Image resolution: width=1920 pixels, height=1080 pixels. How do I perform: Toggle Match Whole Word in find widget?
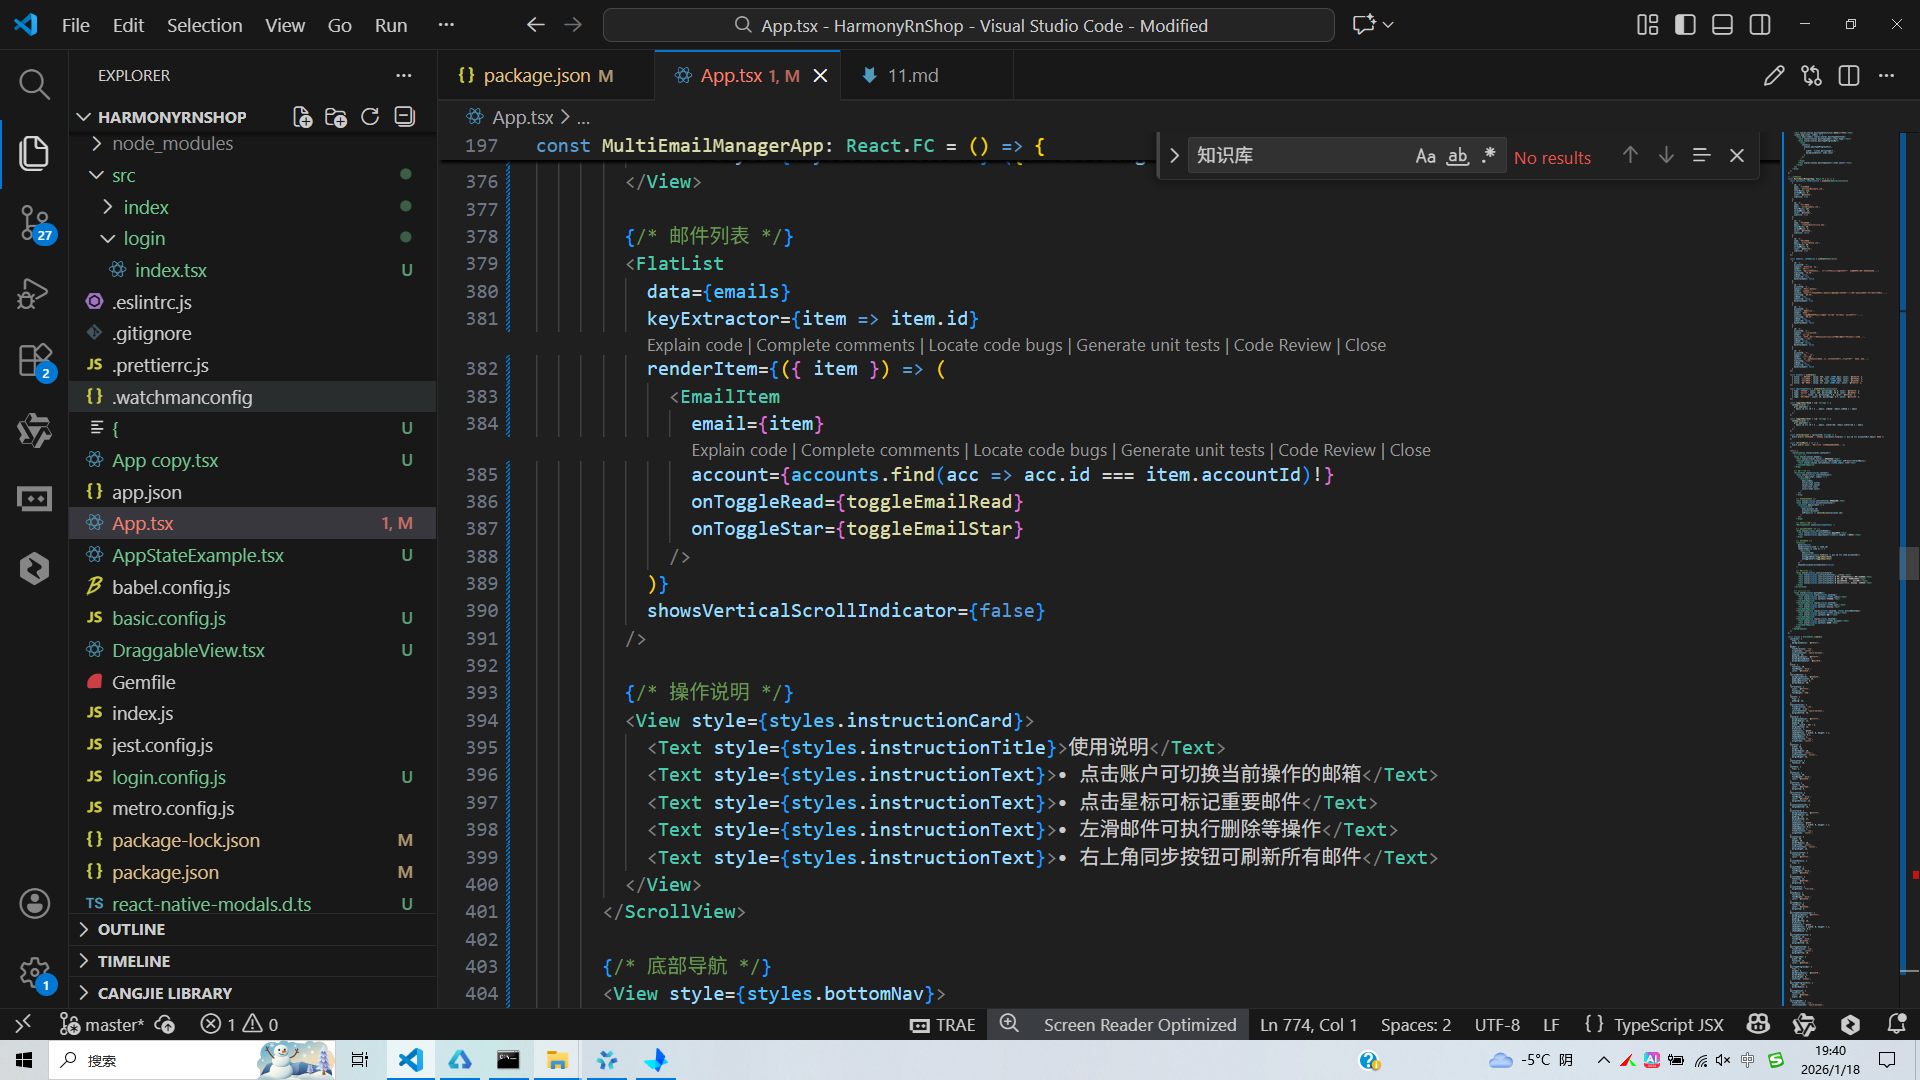[1457, 156]
